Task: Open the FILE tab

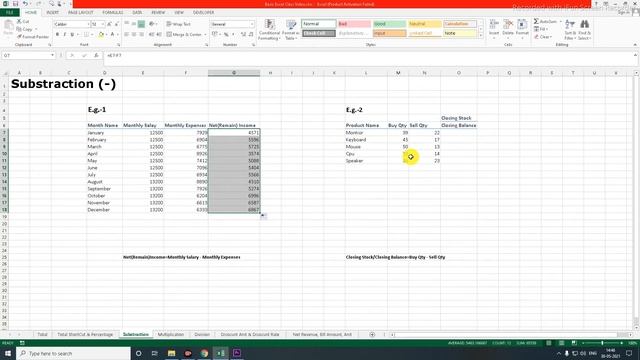Action: (x=9, y=13)
